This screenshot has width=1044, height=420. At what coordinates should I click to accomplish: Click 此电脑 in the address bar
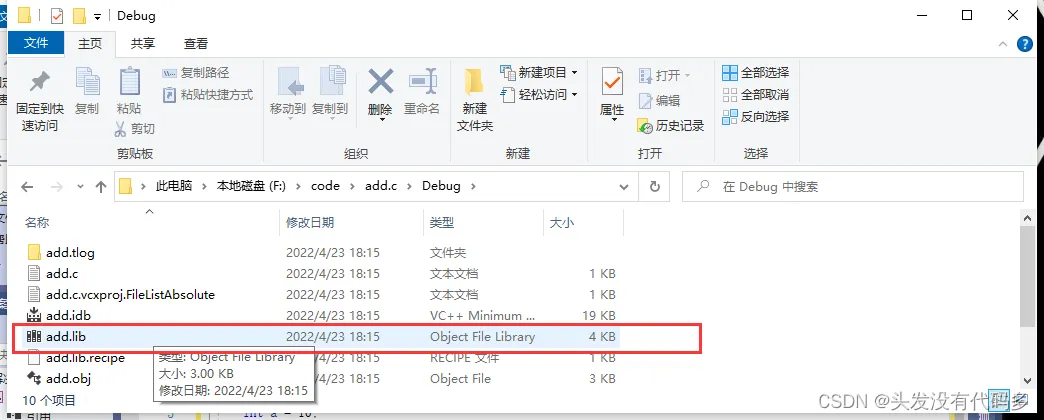coord(174,186)
